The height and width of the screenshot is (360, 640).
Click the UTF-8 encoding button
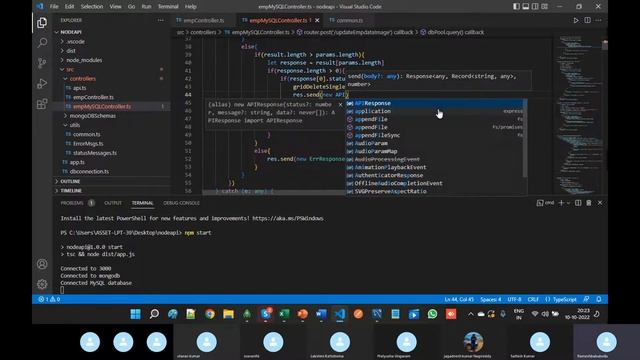click(x=514, y=299)
